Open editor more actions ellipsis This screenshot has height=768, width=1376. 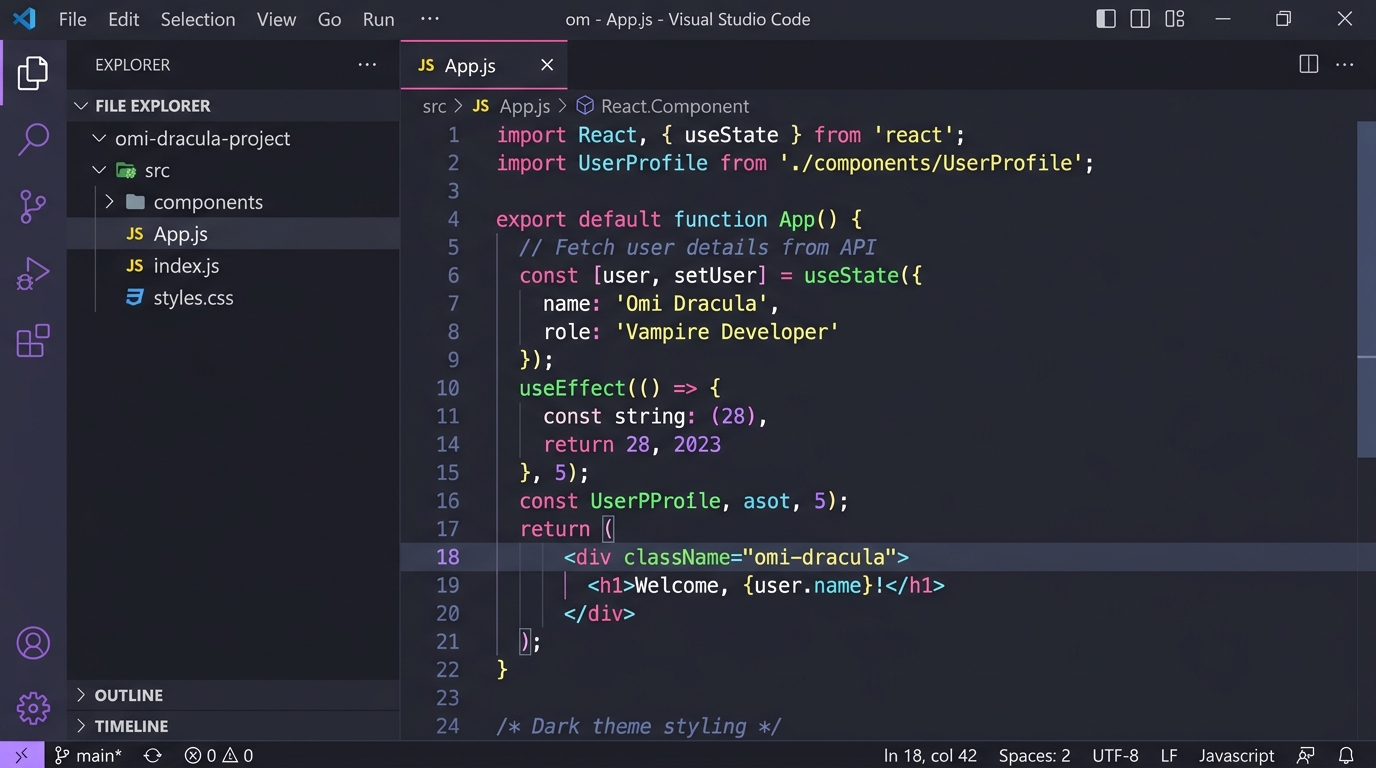pos(1344,65)
